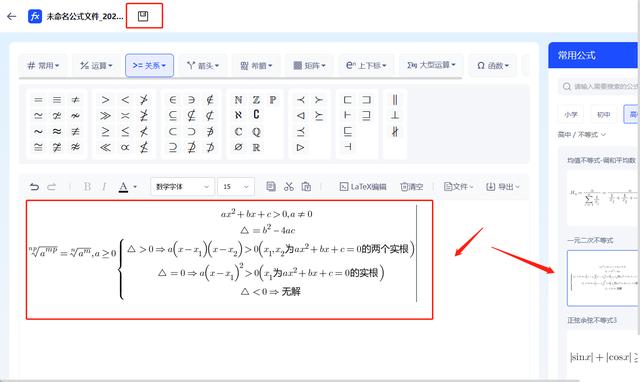This screenshot has width=640, height=382.
Task: Insert the rationals ℚ symbol
Action: coord(256,132)
